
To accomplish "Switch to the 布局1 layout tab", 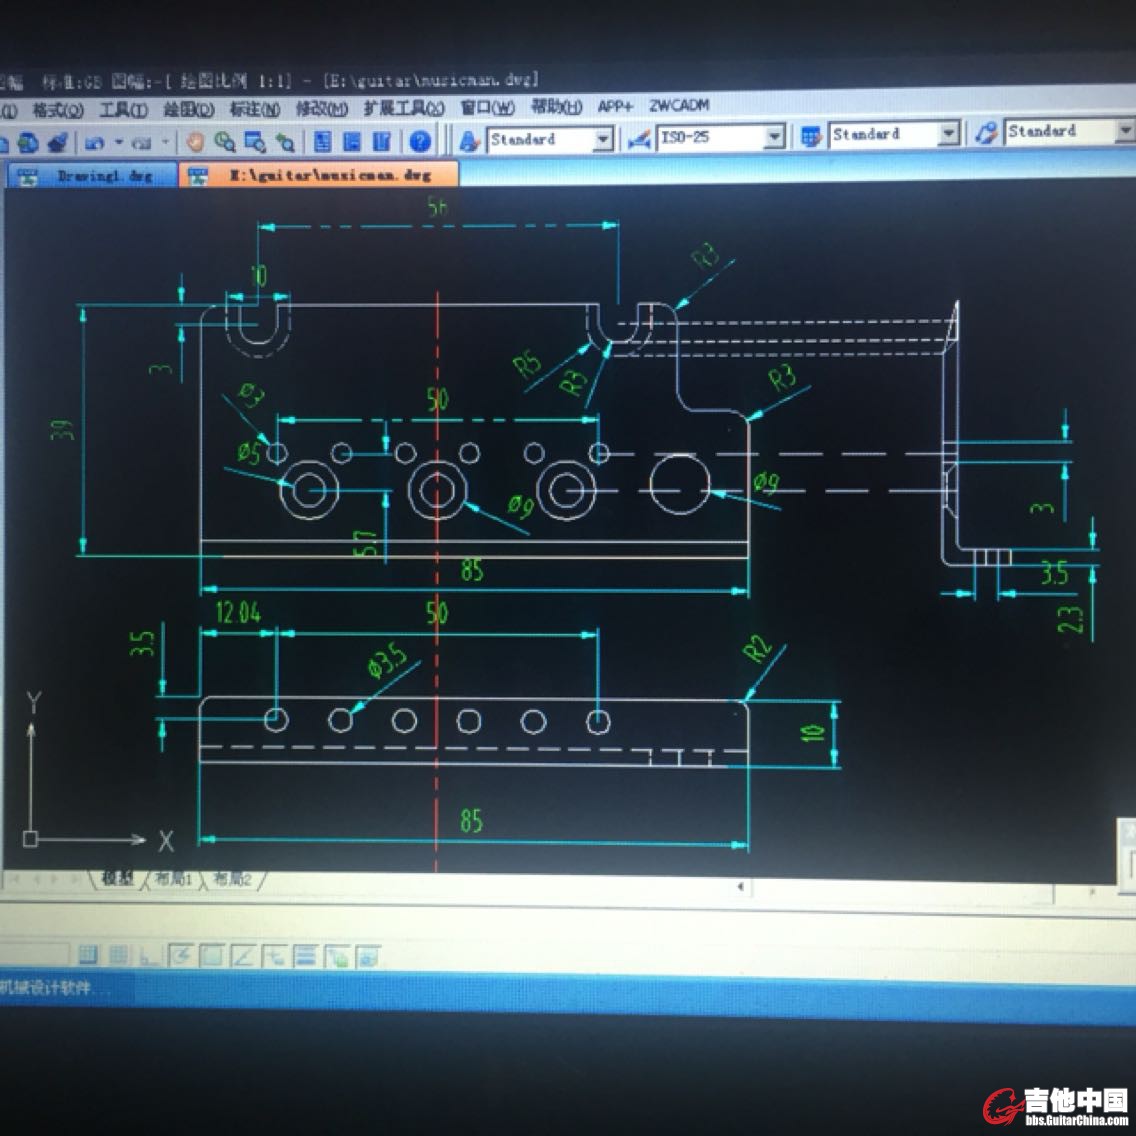I will pyautogui.click(x=173, y=879).
